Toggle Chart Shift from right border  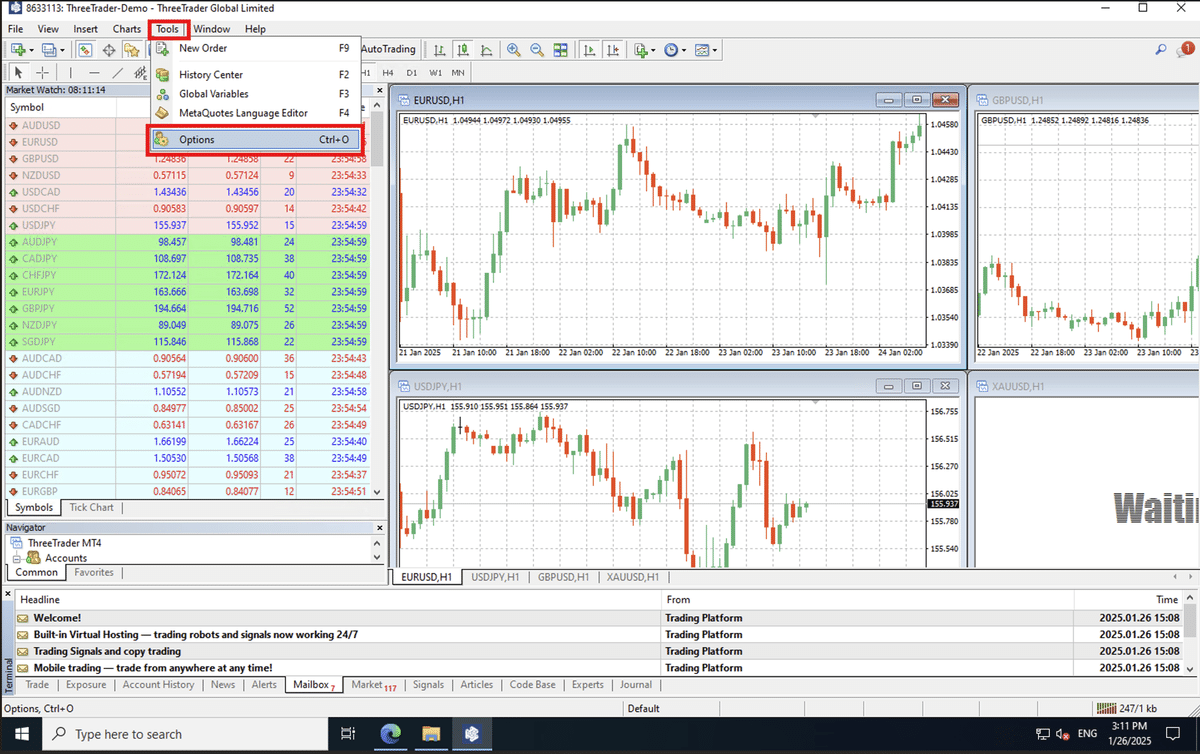[614, 49]
